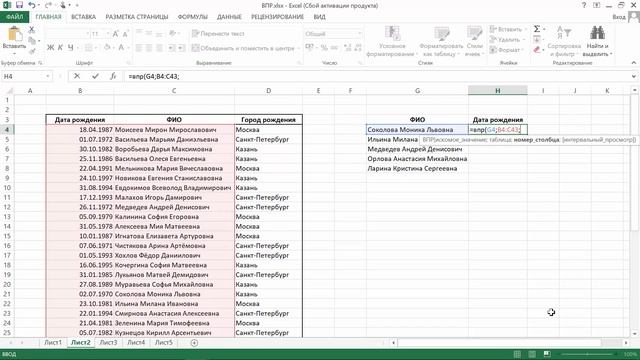640x360 pixels.
Task: Click the increase font size icon
Action: [x=116, y=34]
